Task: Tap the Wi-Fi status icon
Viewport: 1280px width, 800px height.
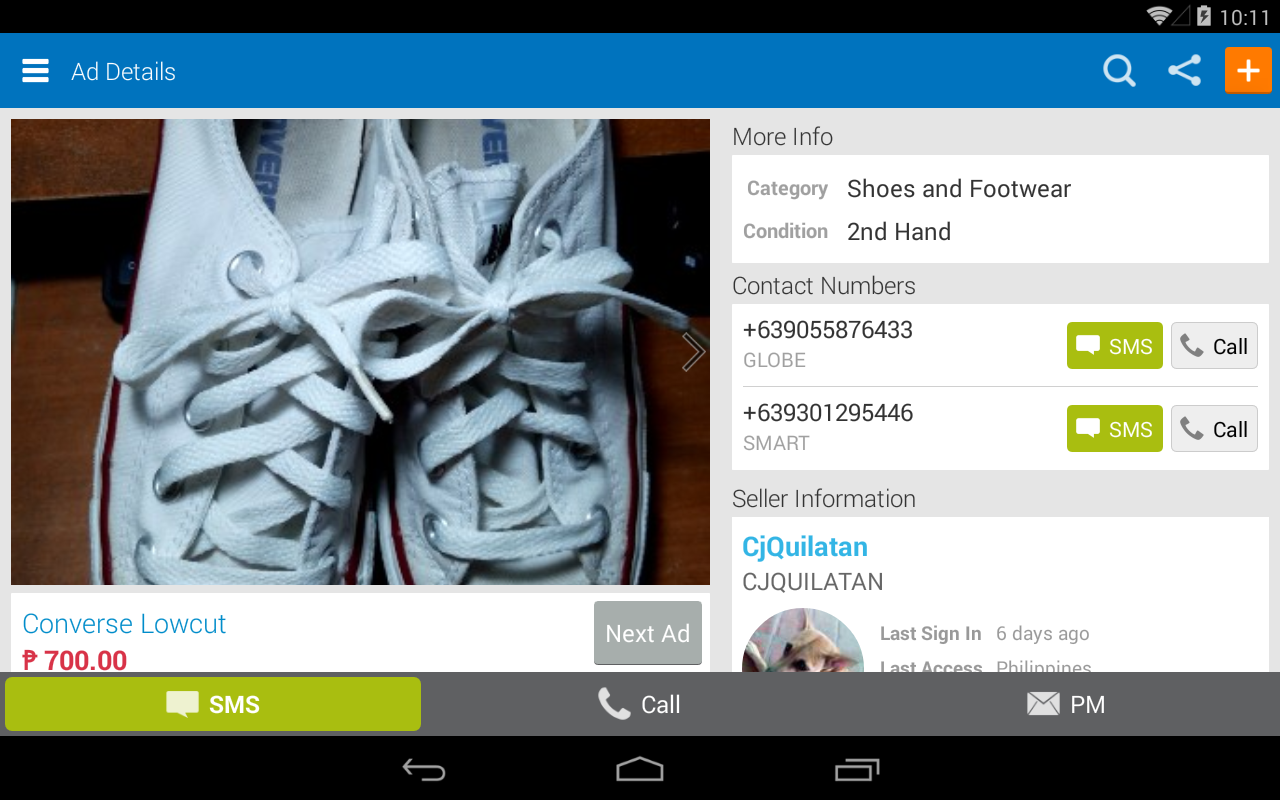Action: click(x=1158, y=16)
